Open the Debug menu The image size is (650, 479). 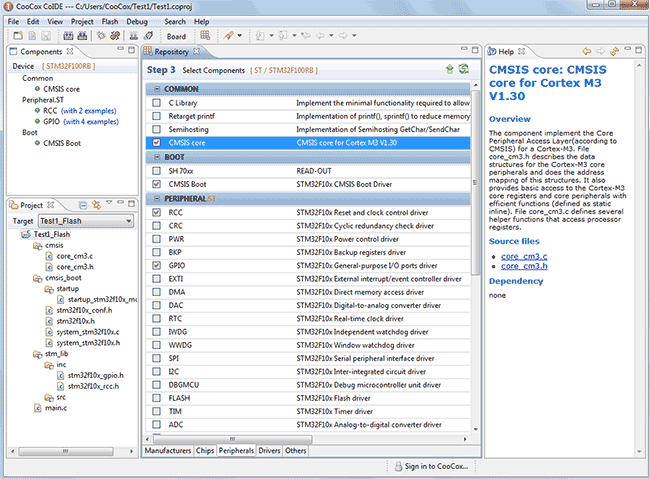[x=137, y=22]
